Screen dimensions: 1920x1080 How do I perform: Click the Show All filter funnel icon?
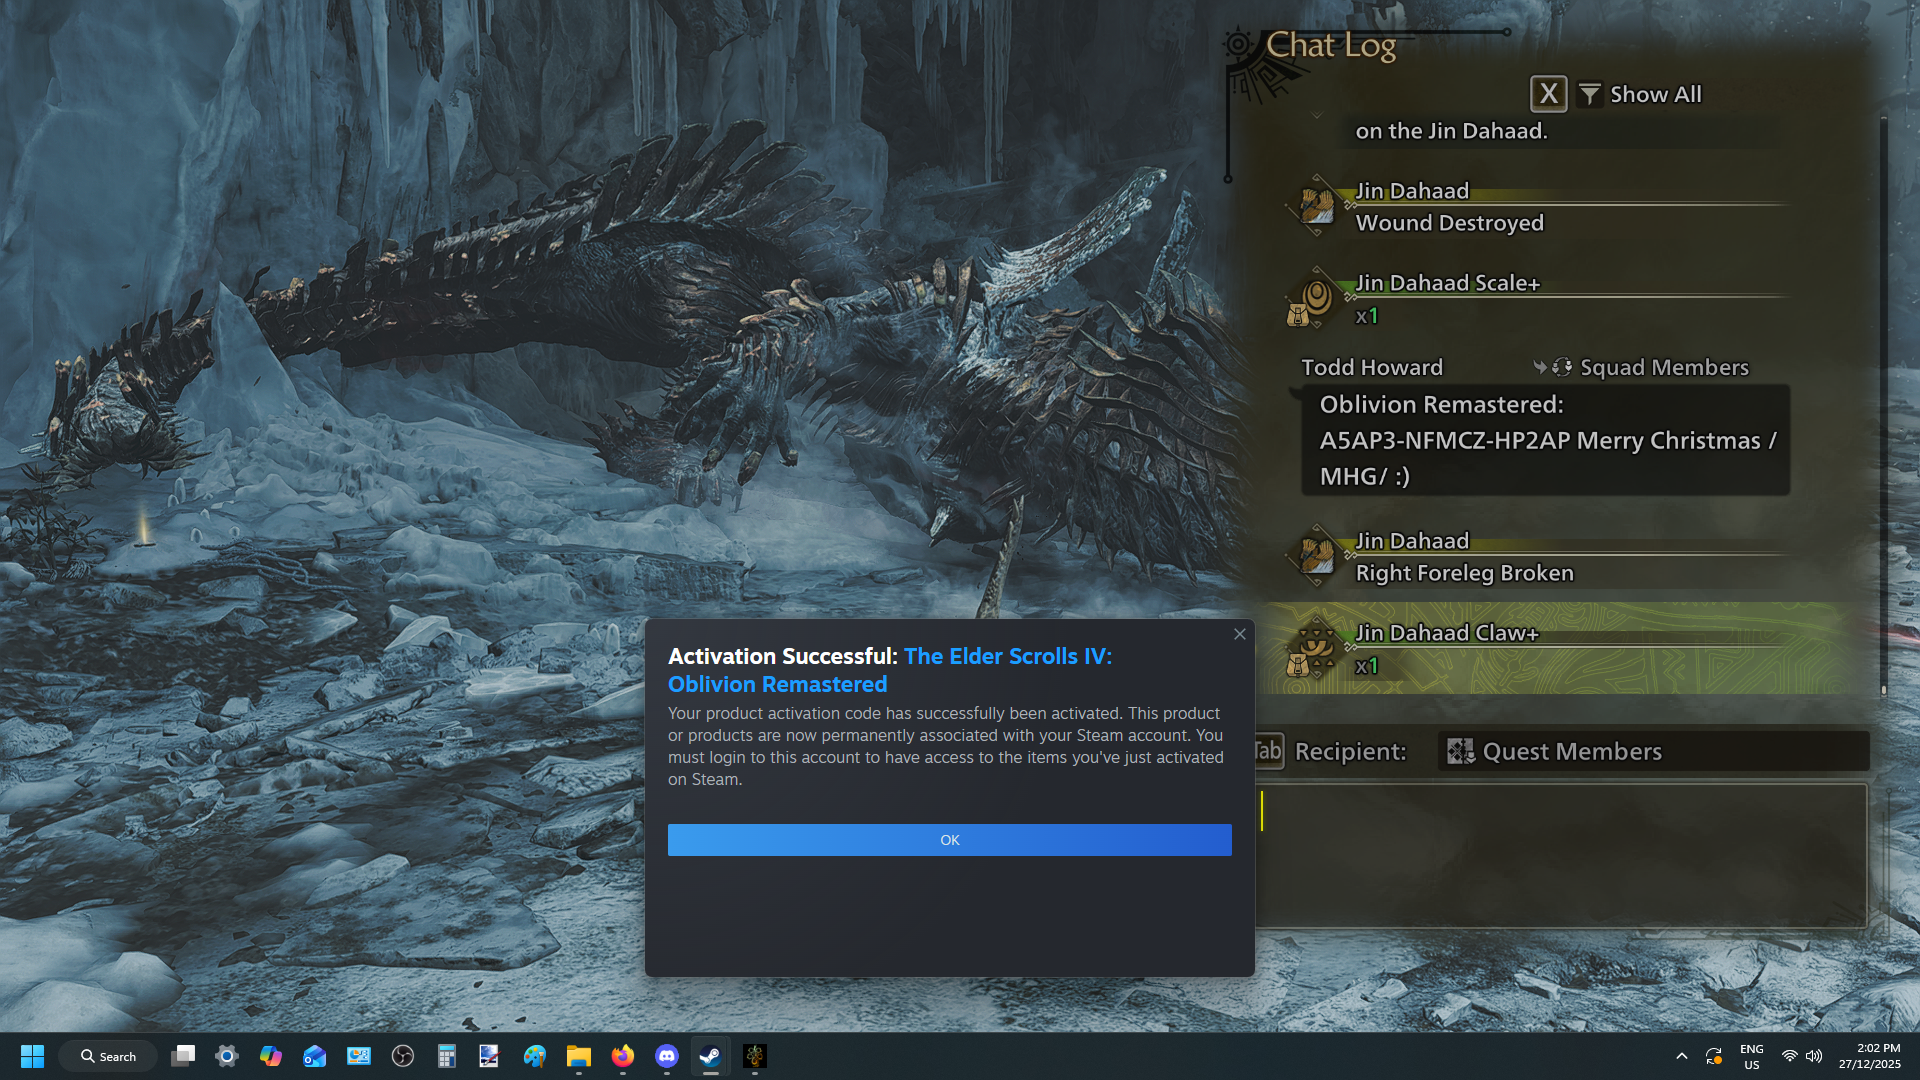click(1590, 95)
